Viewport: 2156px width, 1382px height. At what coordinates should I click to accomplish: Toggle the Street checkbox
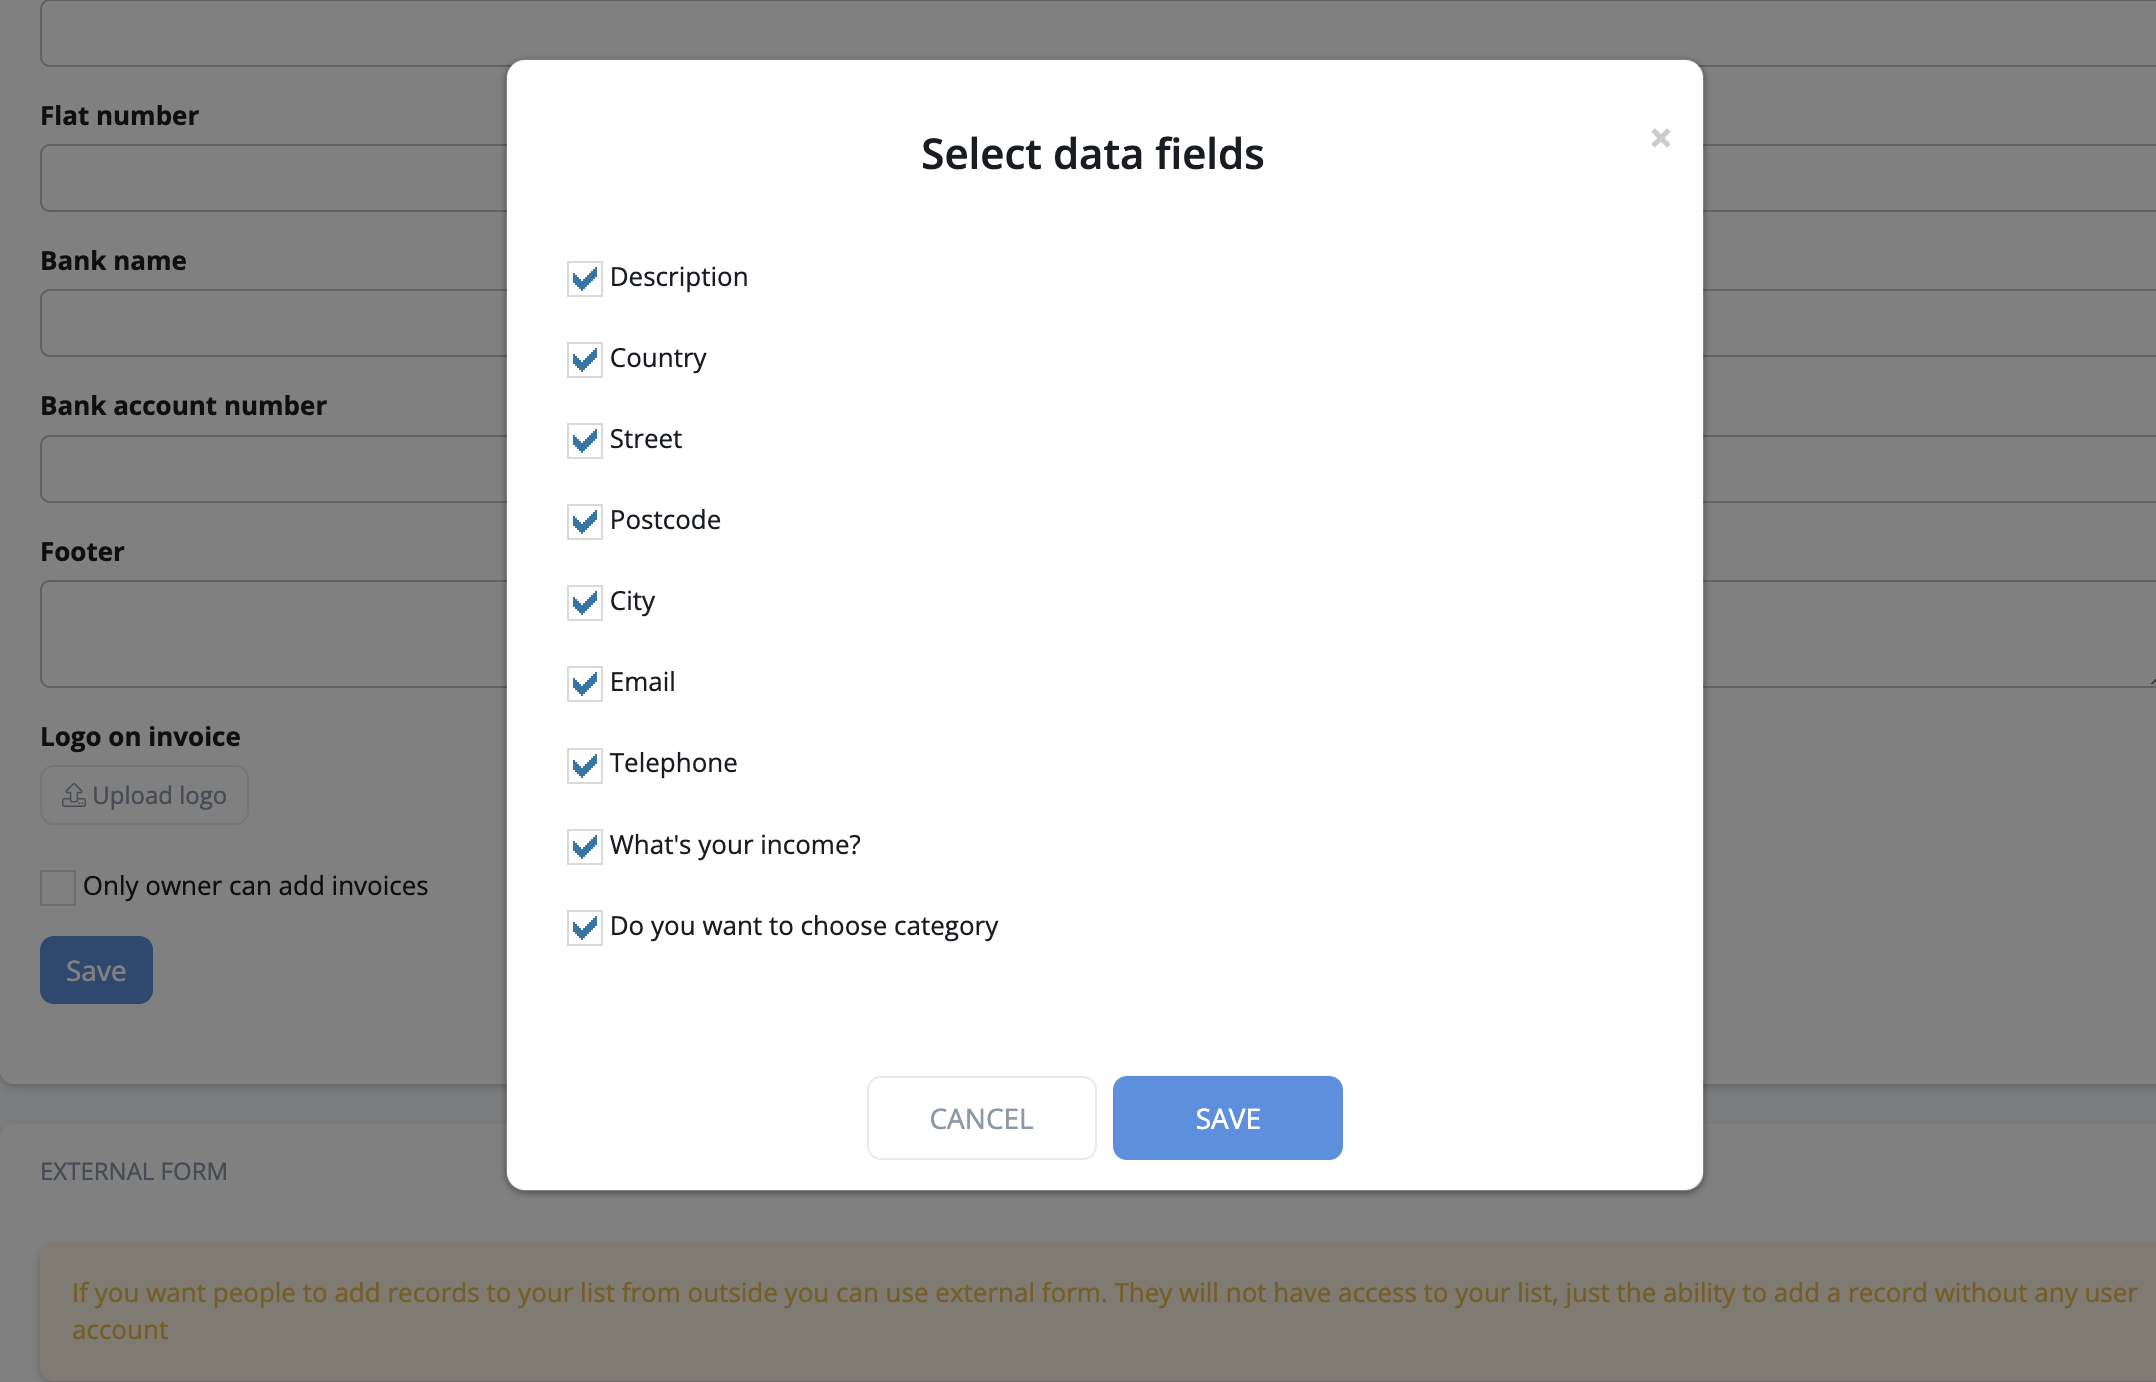click(x=584, y=440)
